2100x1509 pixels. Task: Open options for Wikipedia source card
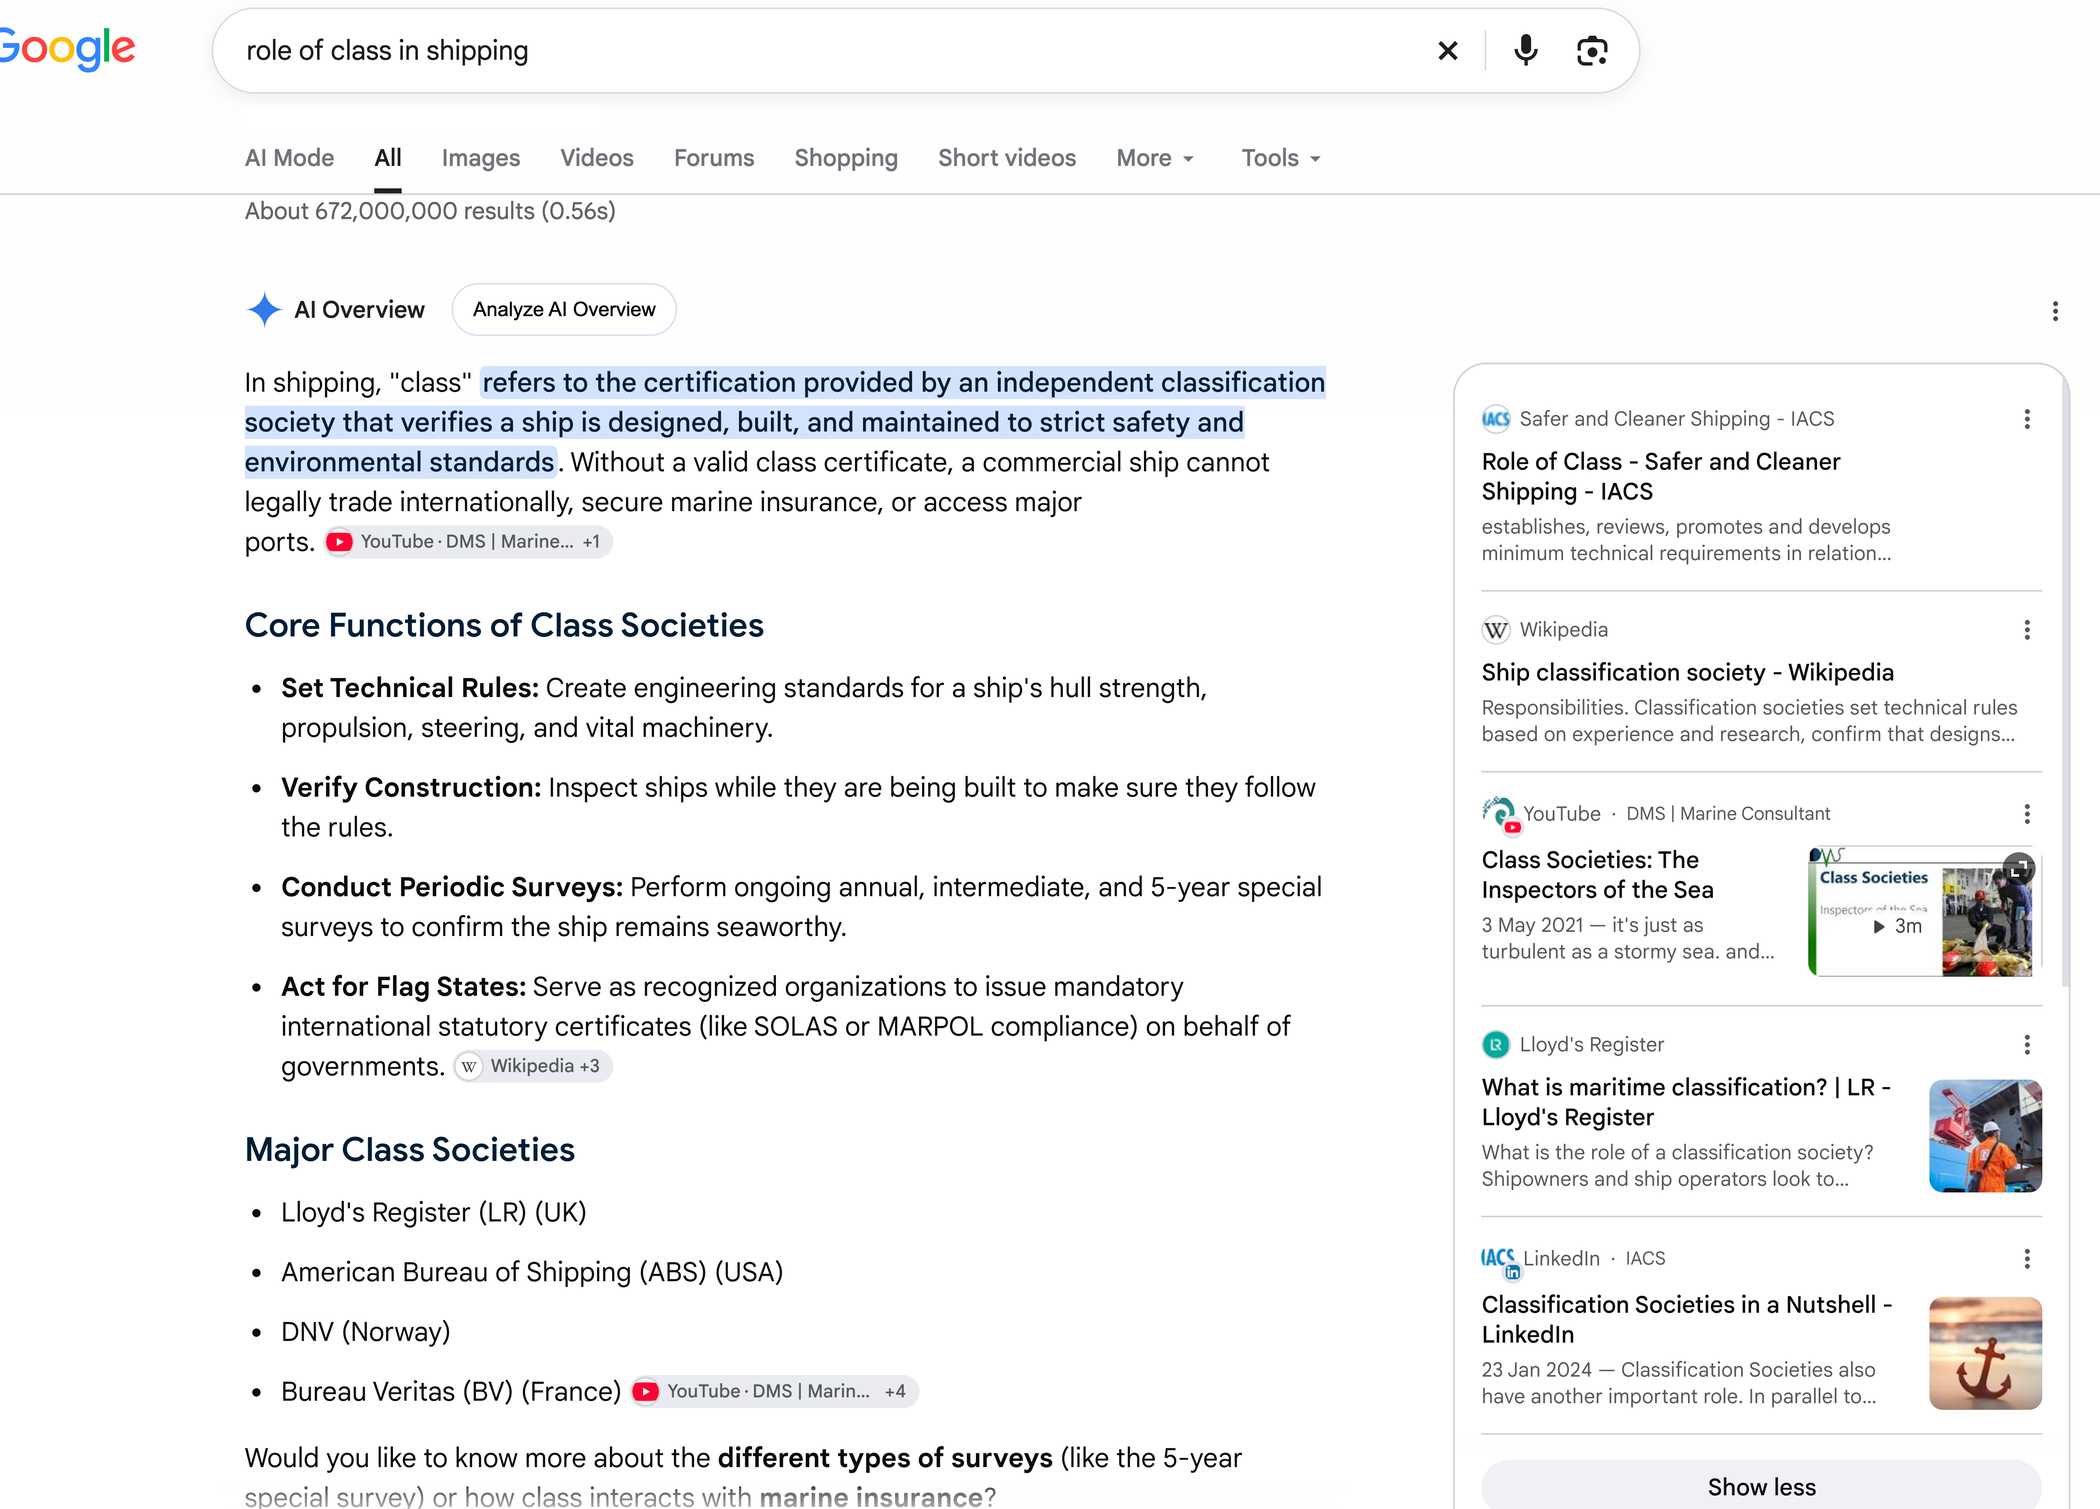(2027, 630)
